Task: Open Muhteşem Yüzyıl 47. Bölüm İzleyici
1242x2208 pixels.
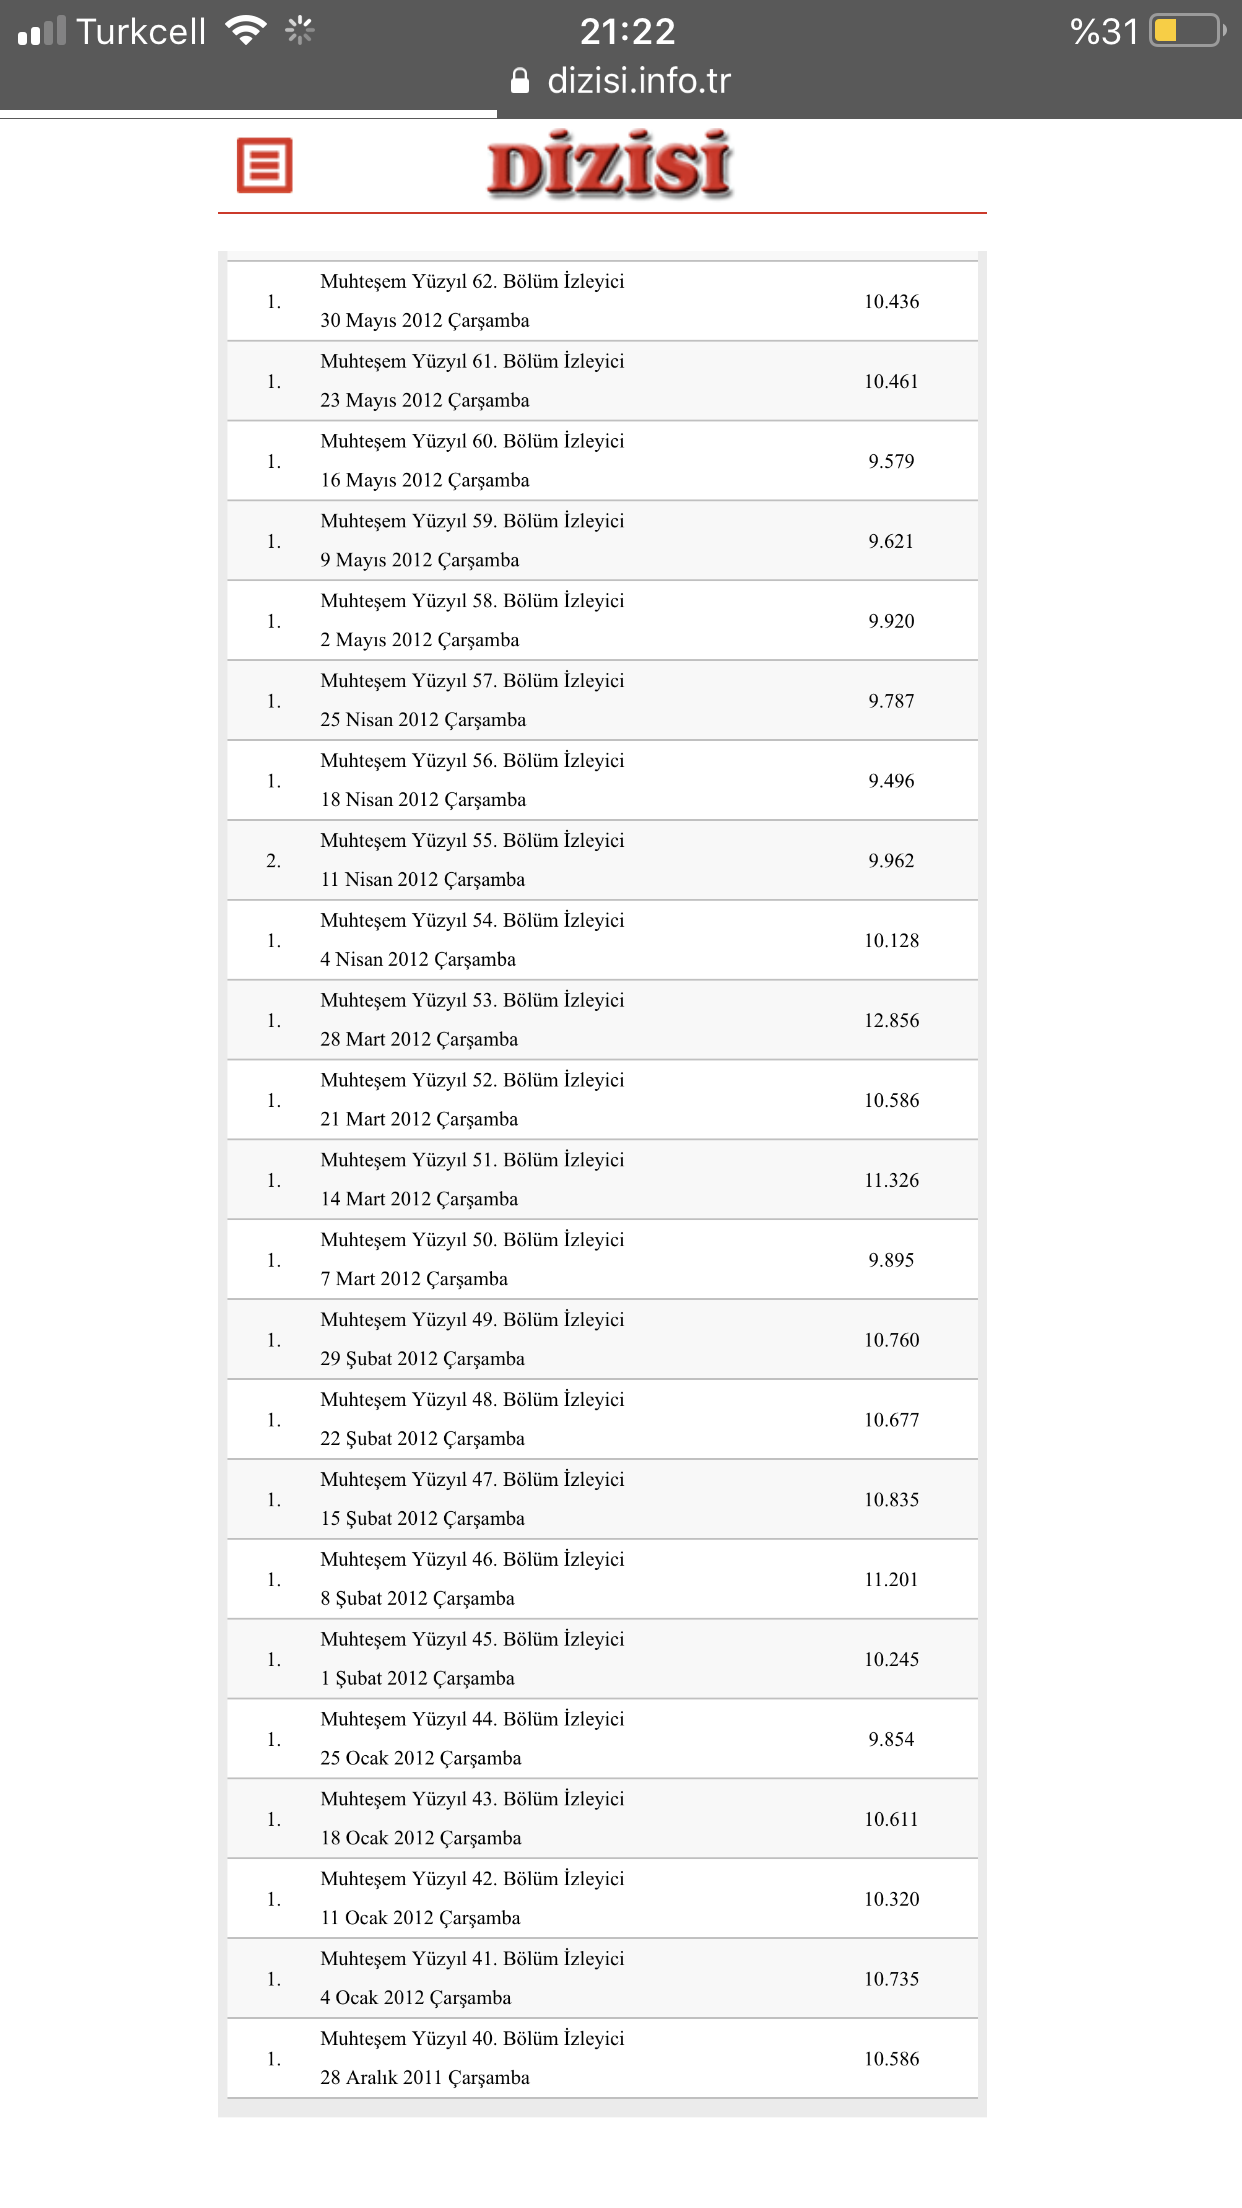Action: tap(472, 1480)
